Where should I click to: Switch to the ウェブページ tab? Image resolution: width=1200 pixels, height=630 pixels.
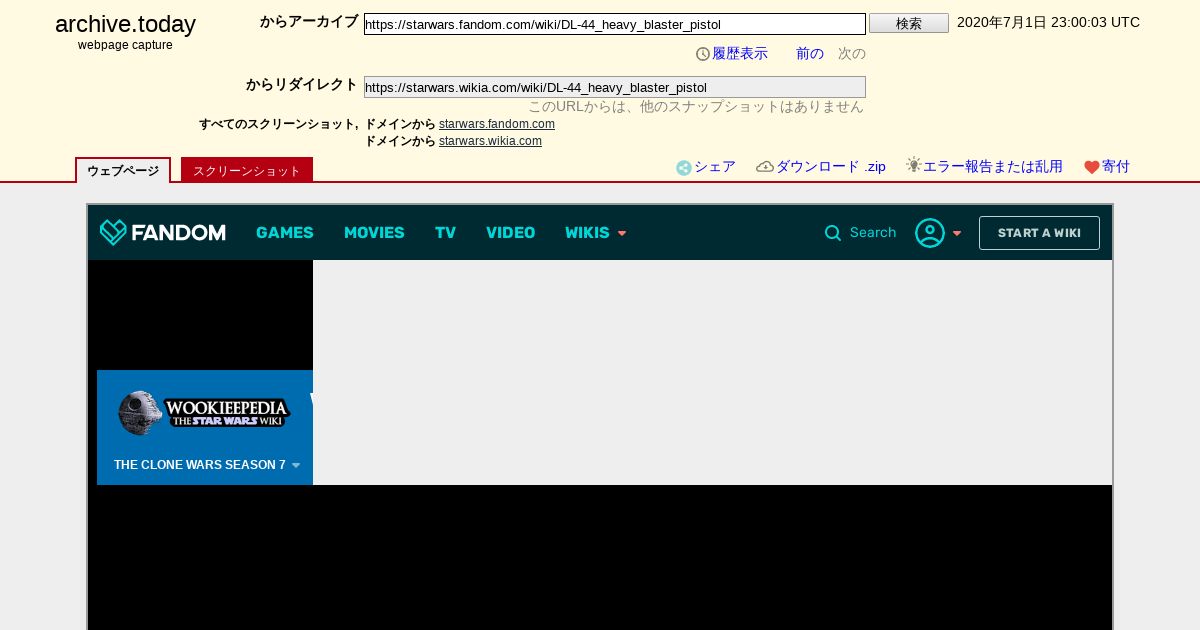coord(123,170)
